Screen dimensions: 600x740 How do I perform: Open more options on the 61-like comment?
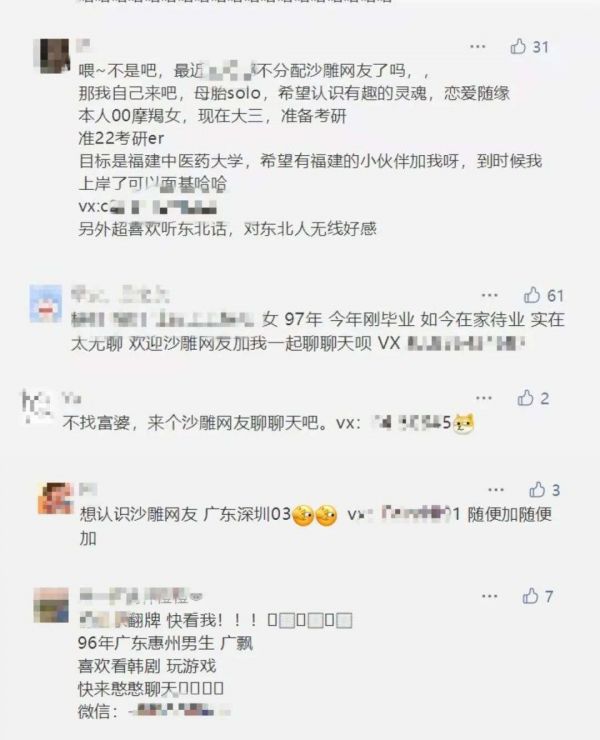(x=490, y=295)
